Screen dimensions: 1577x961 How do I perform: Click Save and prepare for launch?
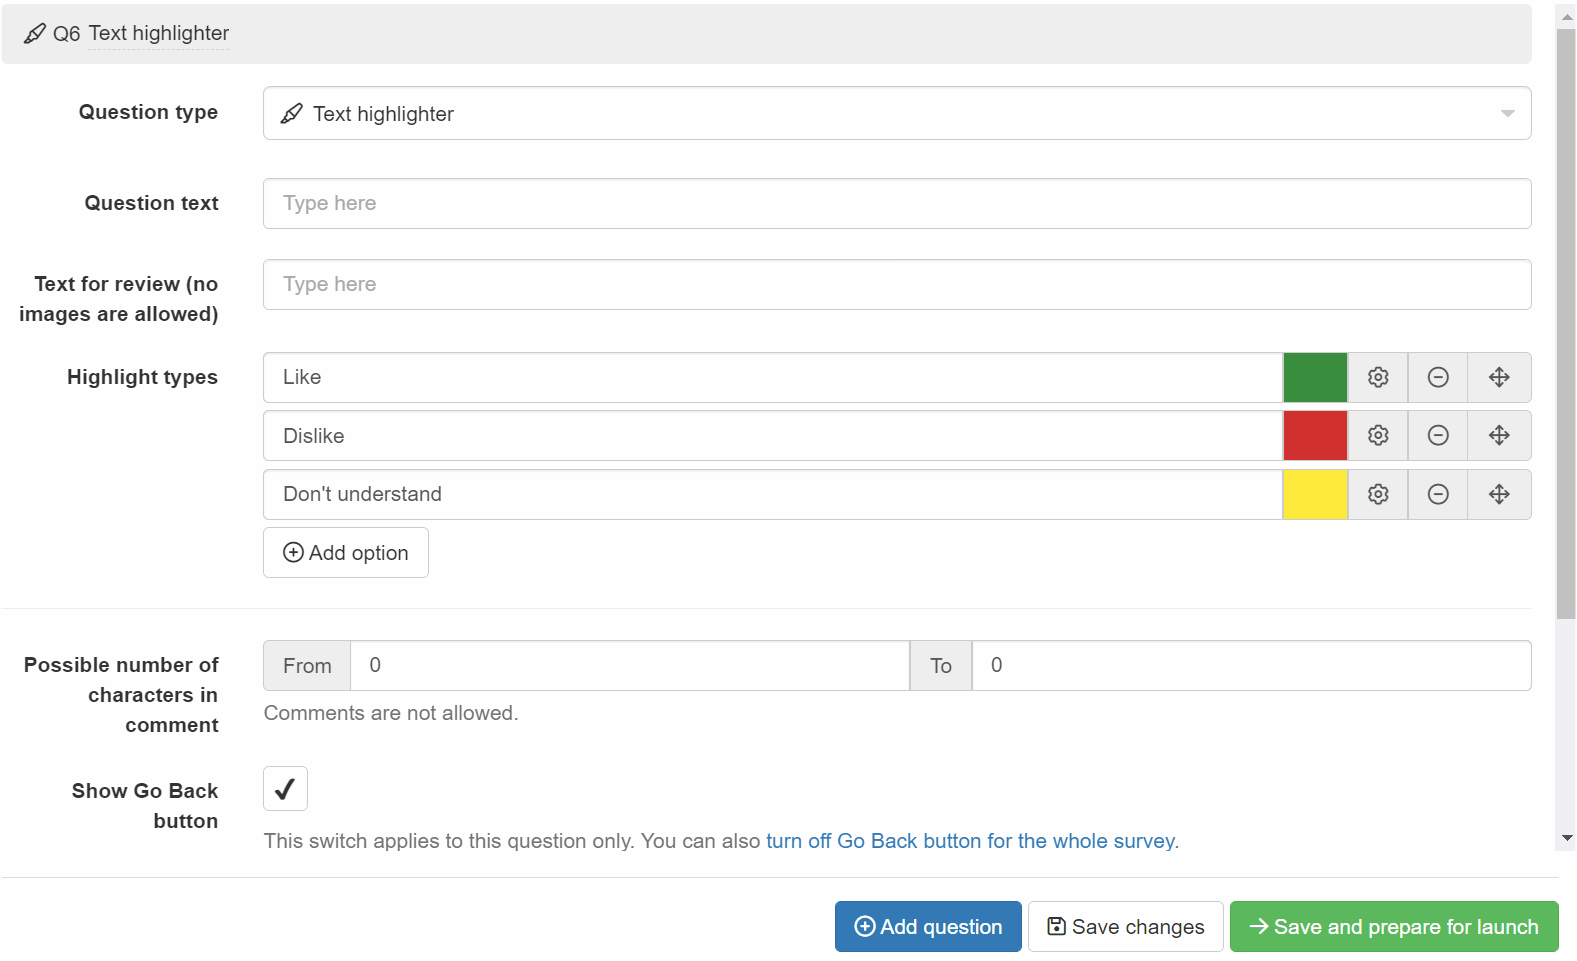(1394, 926)
